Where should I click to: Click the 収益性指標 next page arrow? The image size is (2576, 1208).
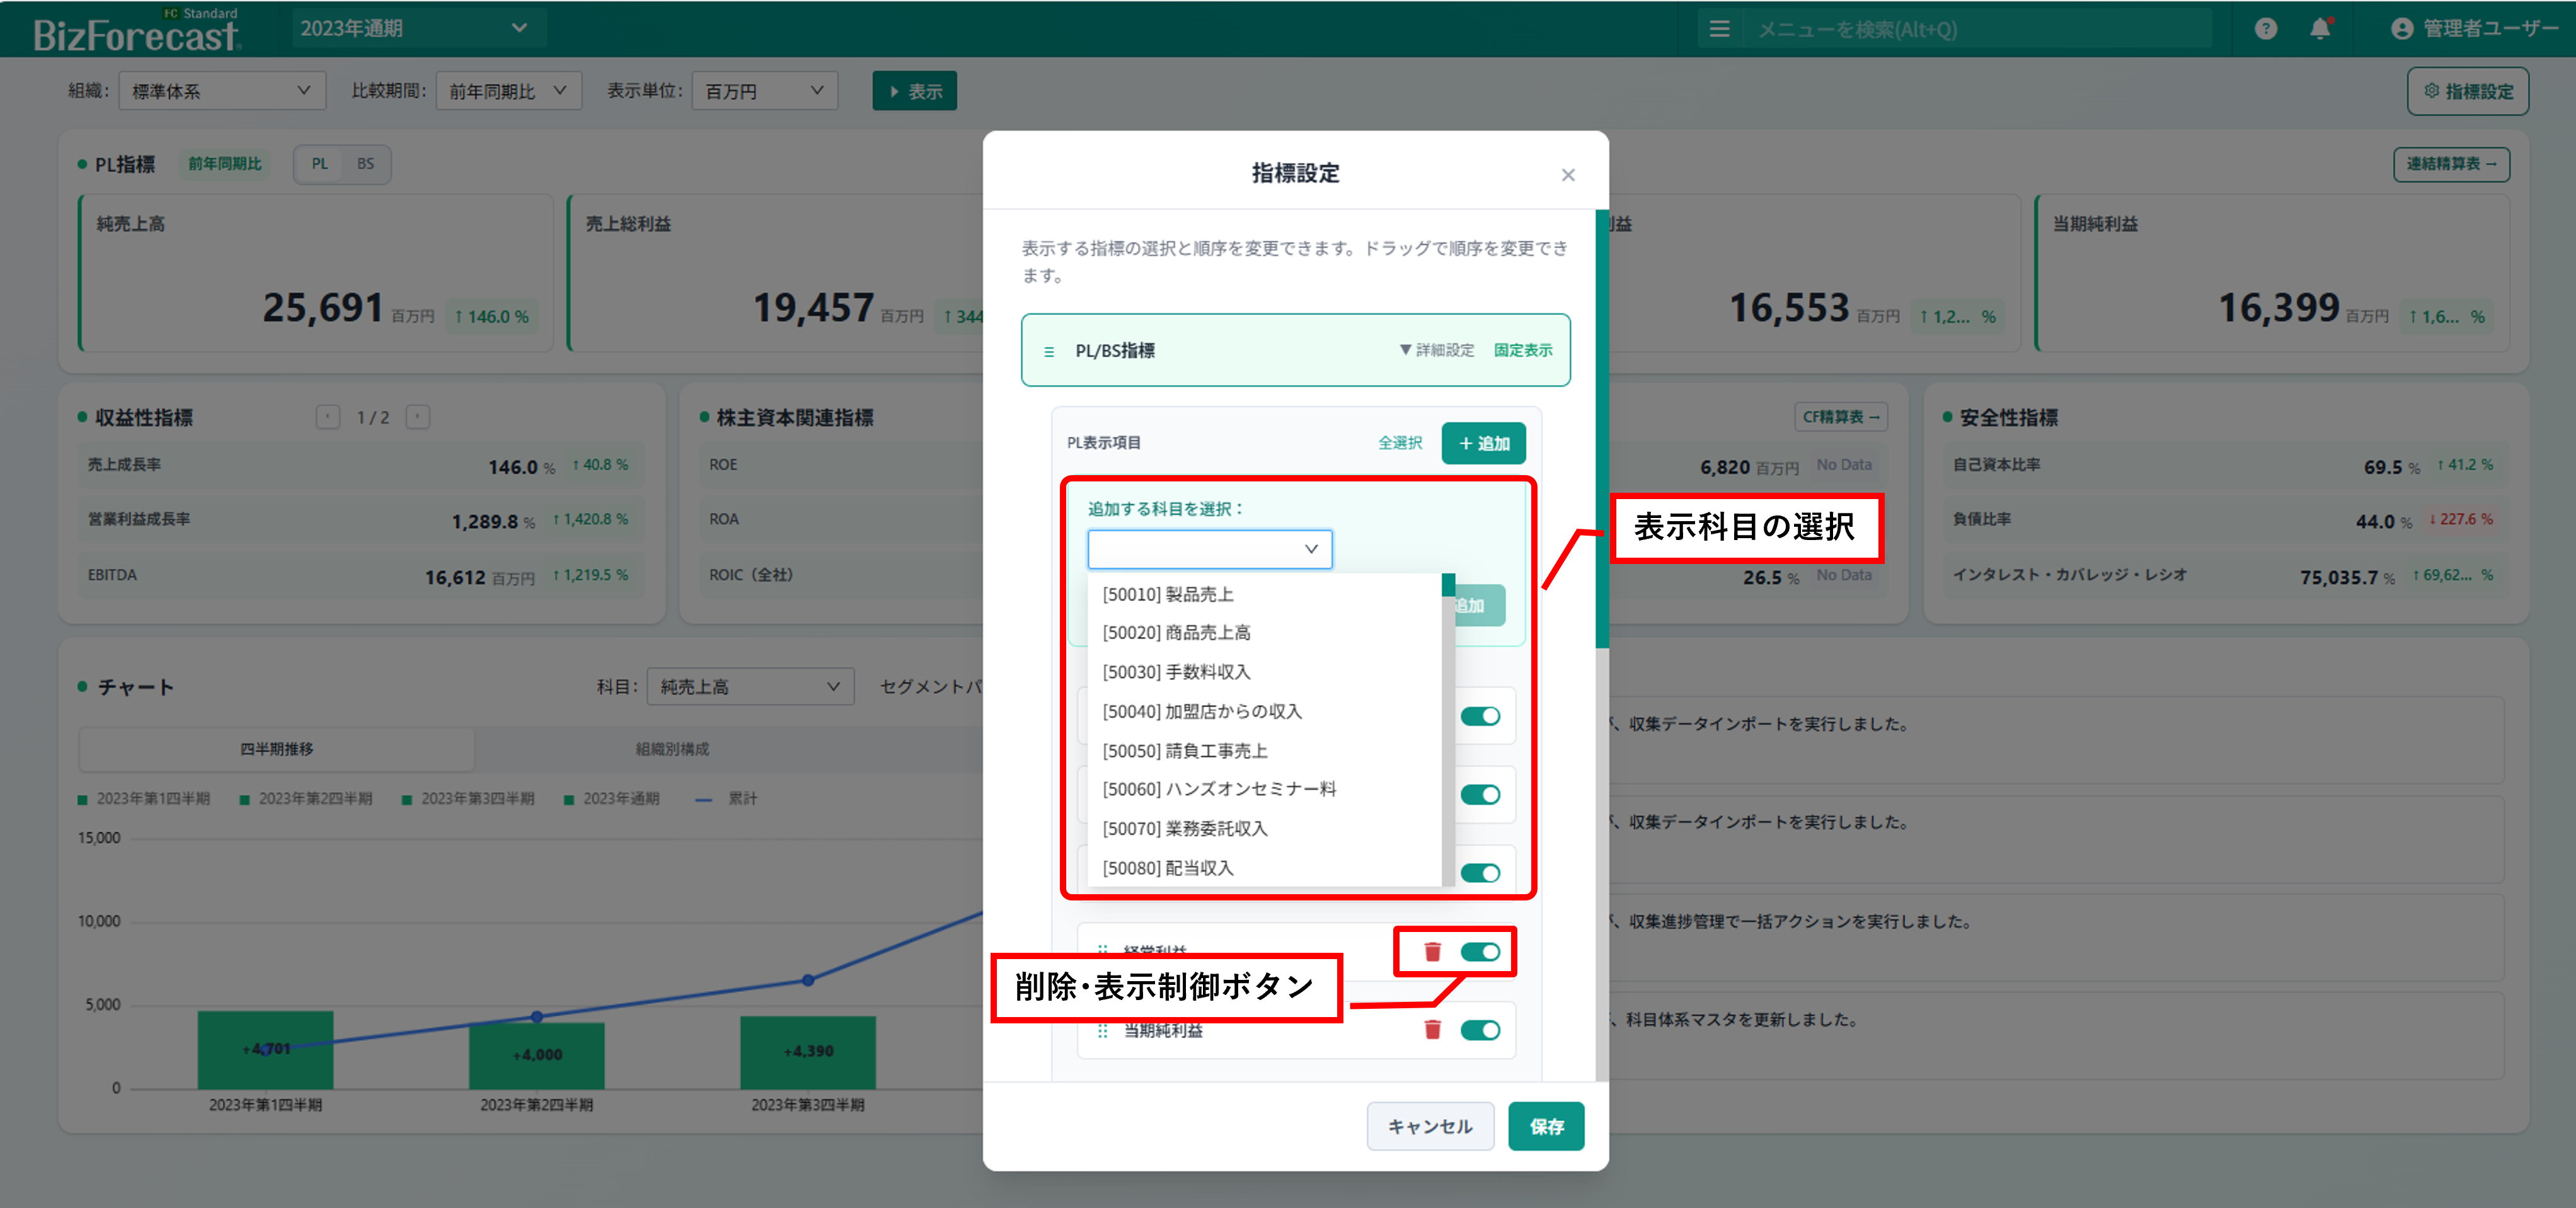[x=418, y=417]
